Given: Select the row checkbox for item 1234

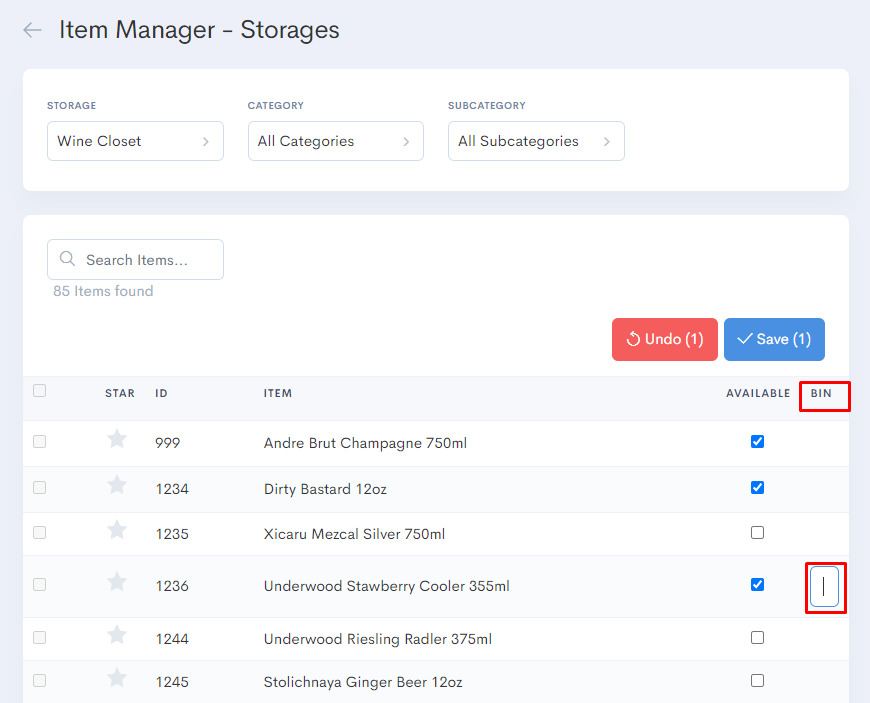Looking at the screenshot, I should (39, 487).
